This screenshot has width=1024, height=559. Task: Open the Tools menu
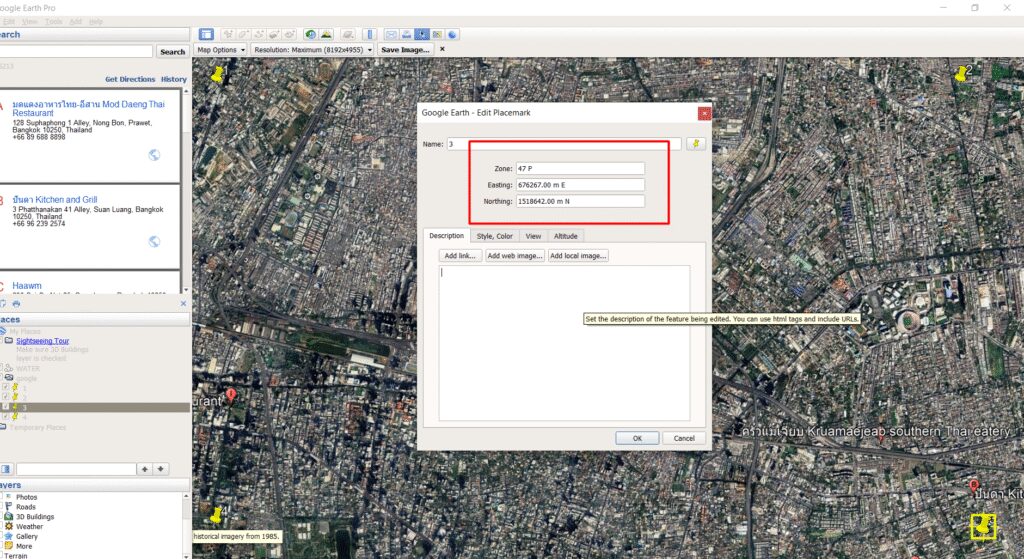[x=54, y=22]
